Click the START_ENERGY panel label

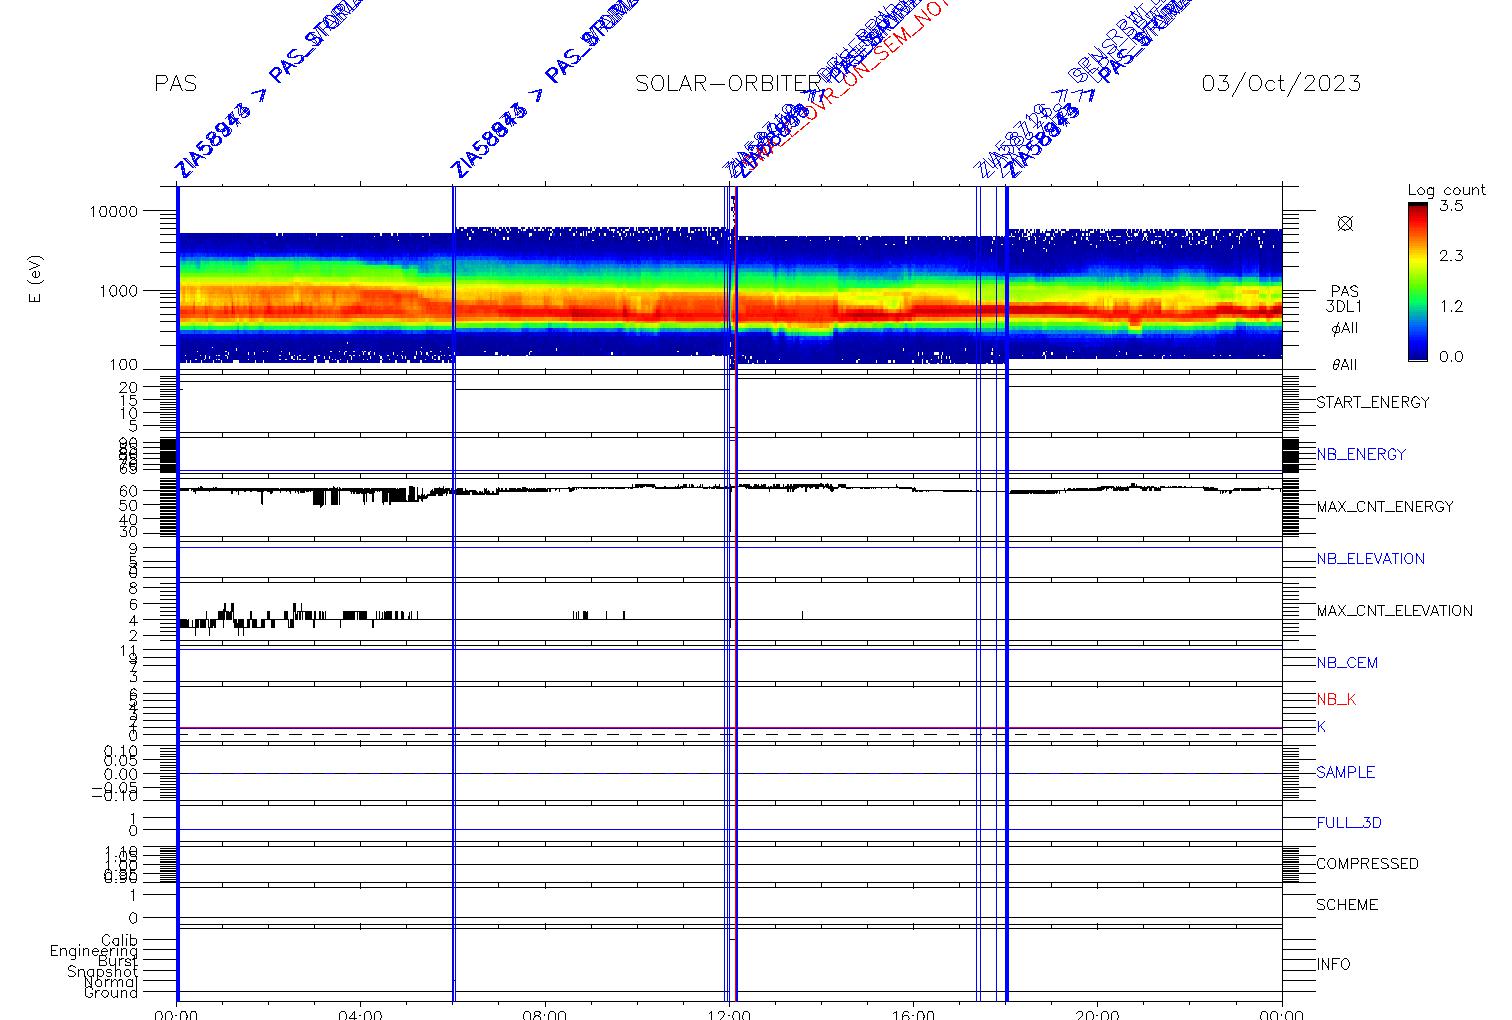click(x=1373, y=402)
